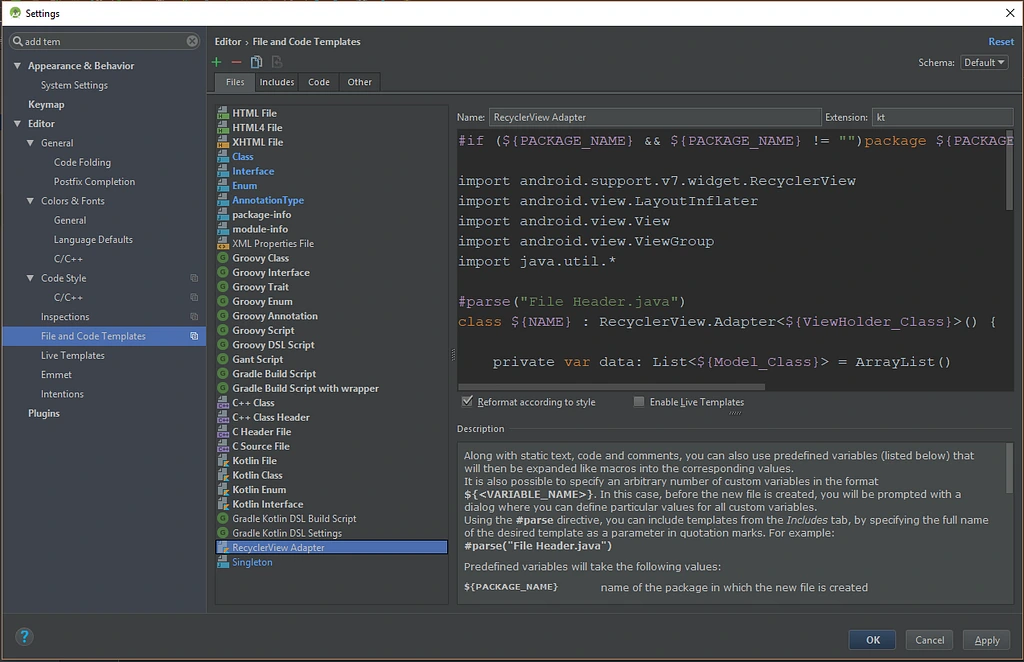The image size is (1024, 662).
Task: Select Postfix Completion settings item
Action: tap(94, 181)
